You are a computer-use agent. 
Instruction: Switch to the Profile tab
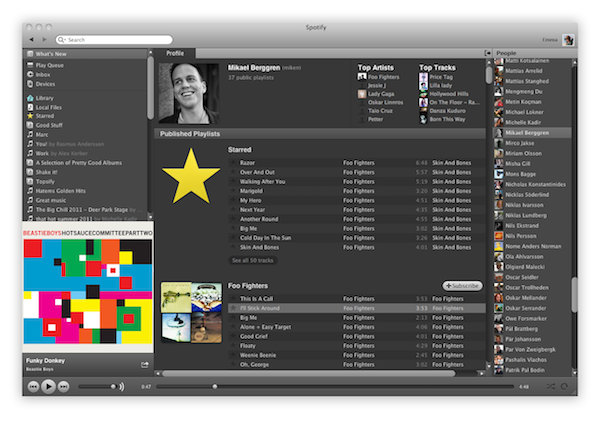(x=175, y=52)
